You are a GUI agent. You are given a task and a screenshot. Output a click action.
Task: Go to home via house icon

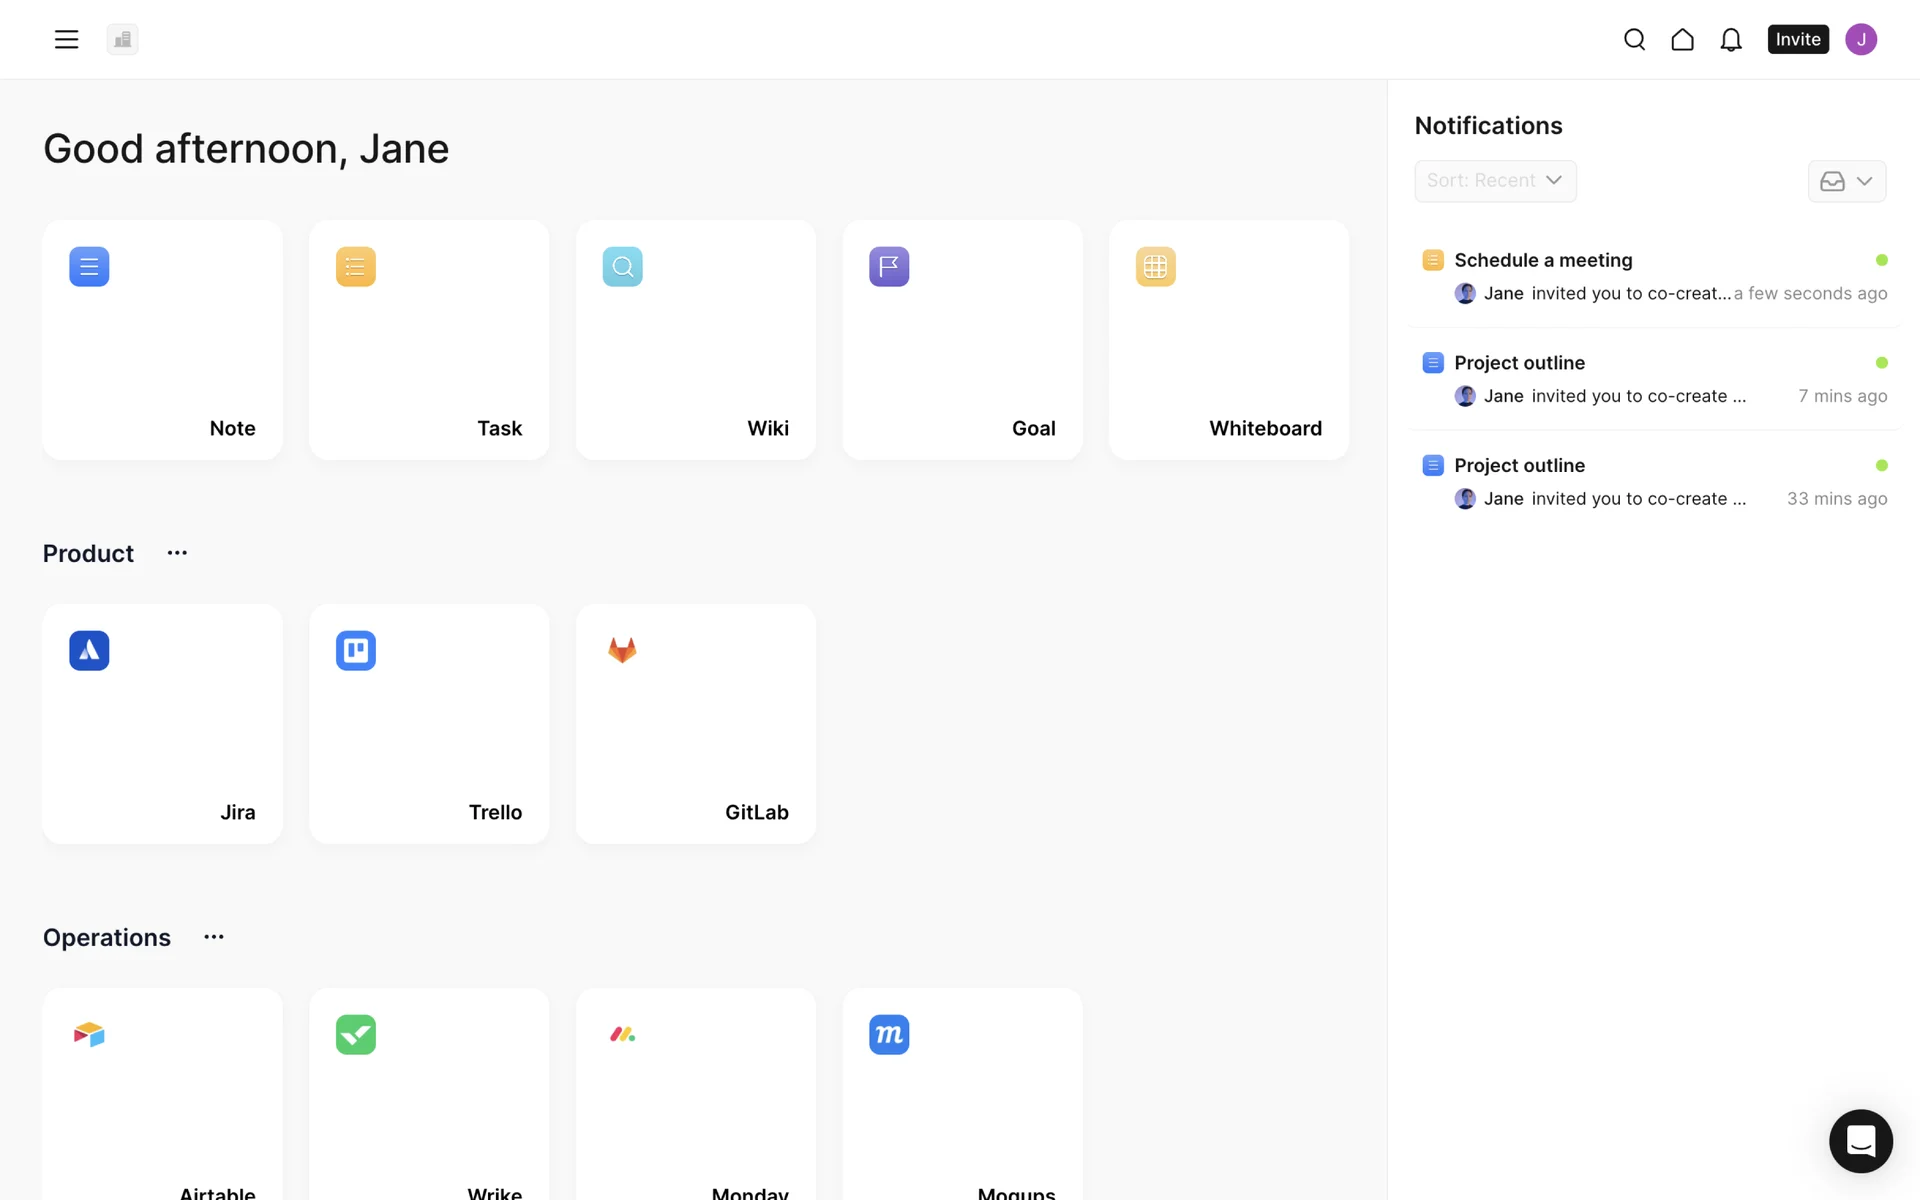point(1682,39)
